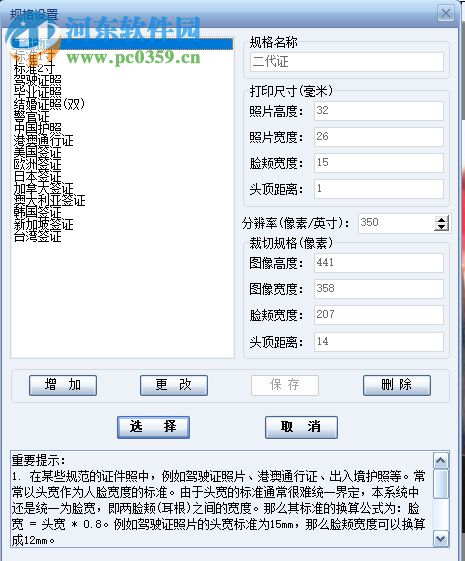Click the print 头顶距离 field showing 1
This screenshot has height=561, width=465.
click(379, 189)
